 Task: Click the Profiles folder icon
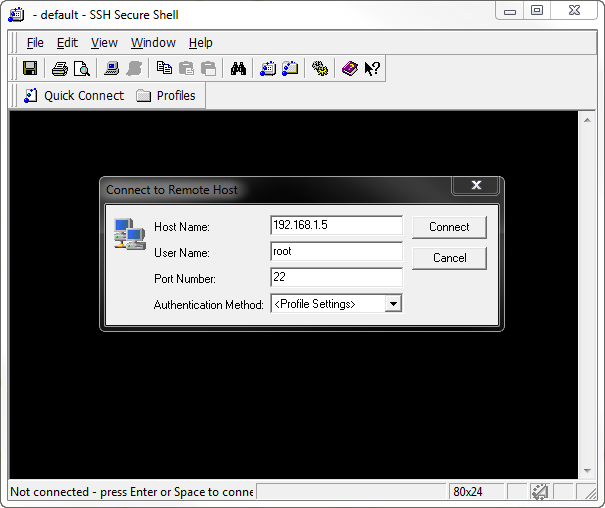[144, 96]
